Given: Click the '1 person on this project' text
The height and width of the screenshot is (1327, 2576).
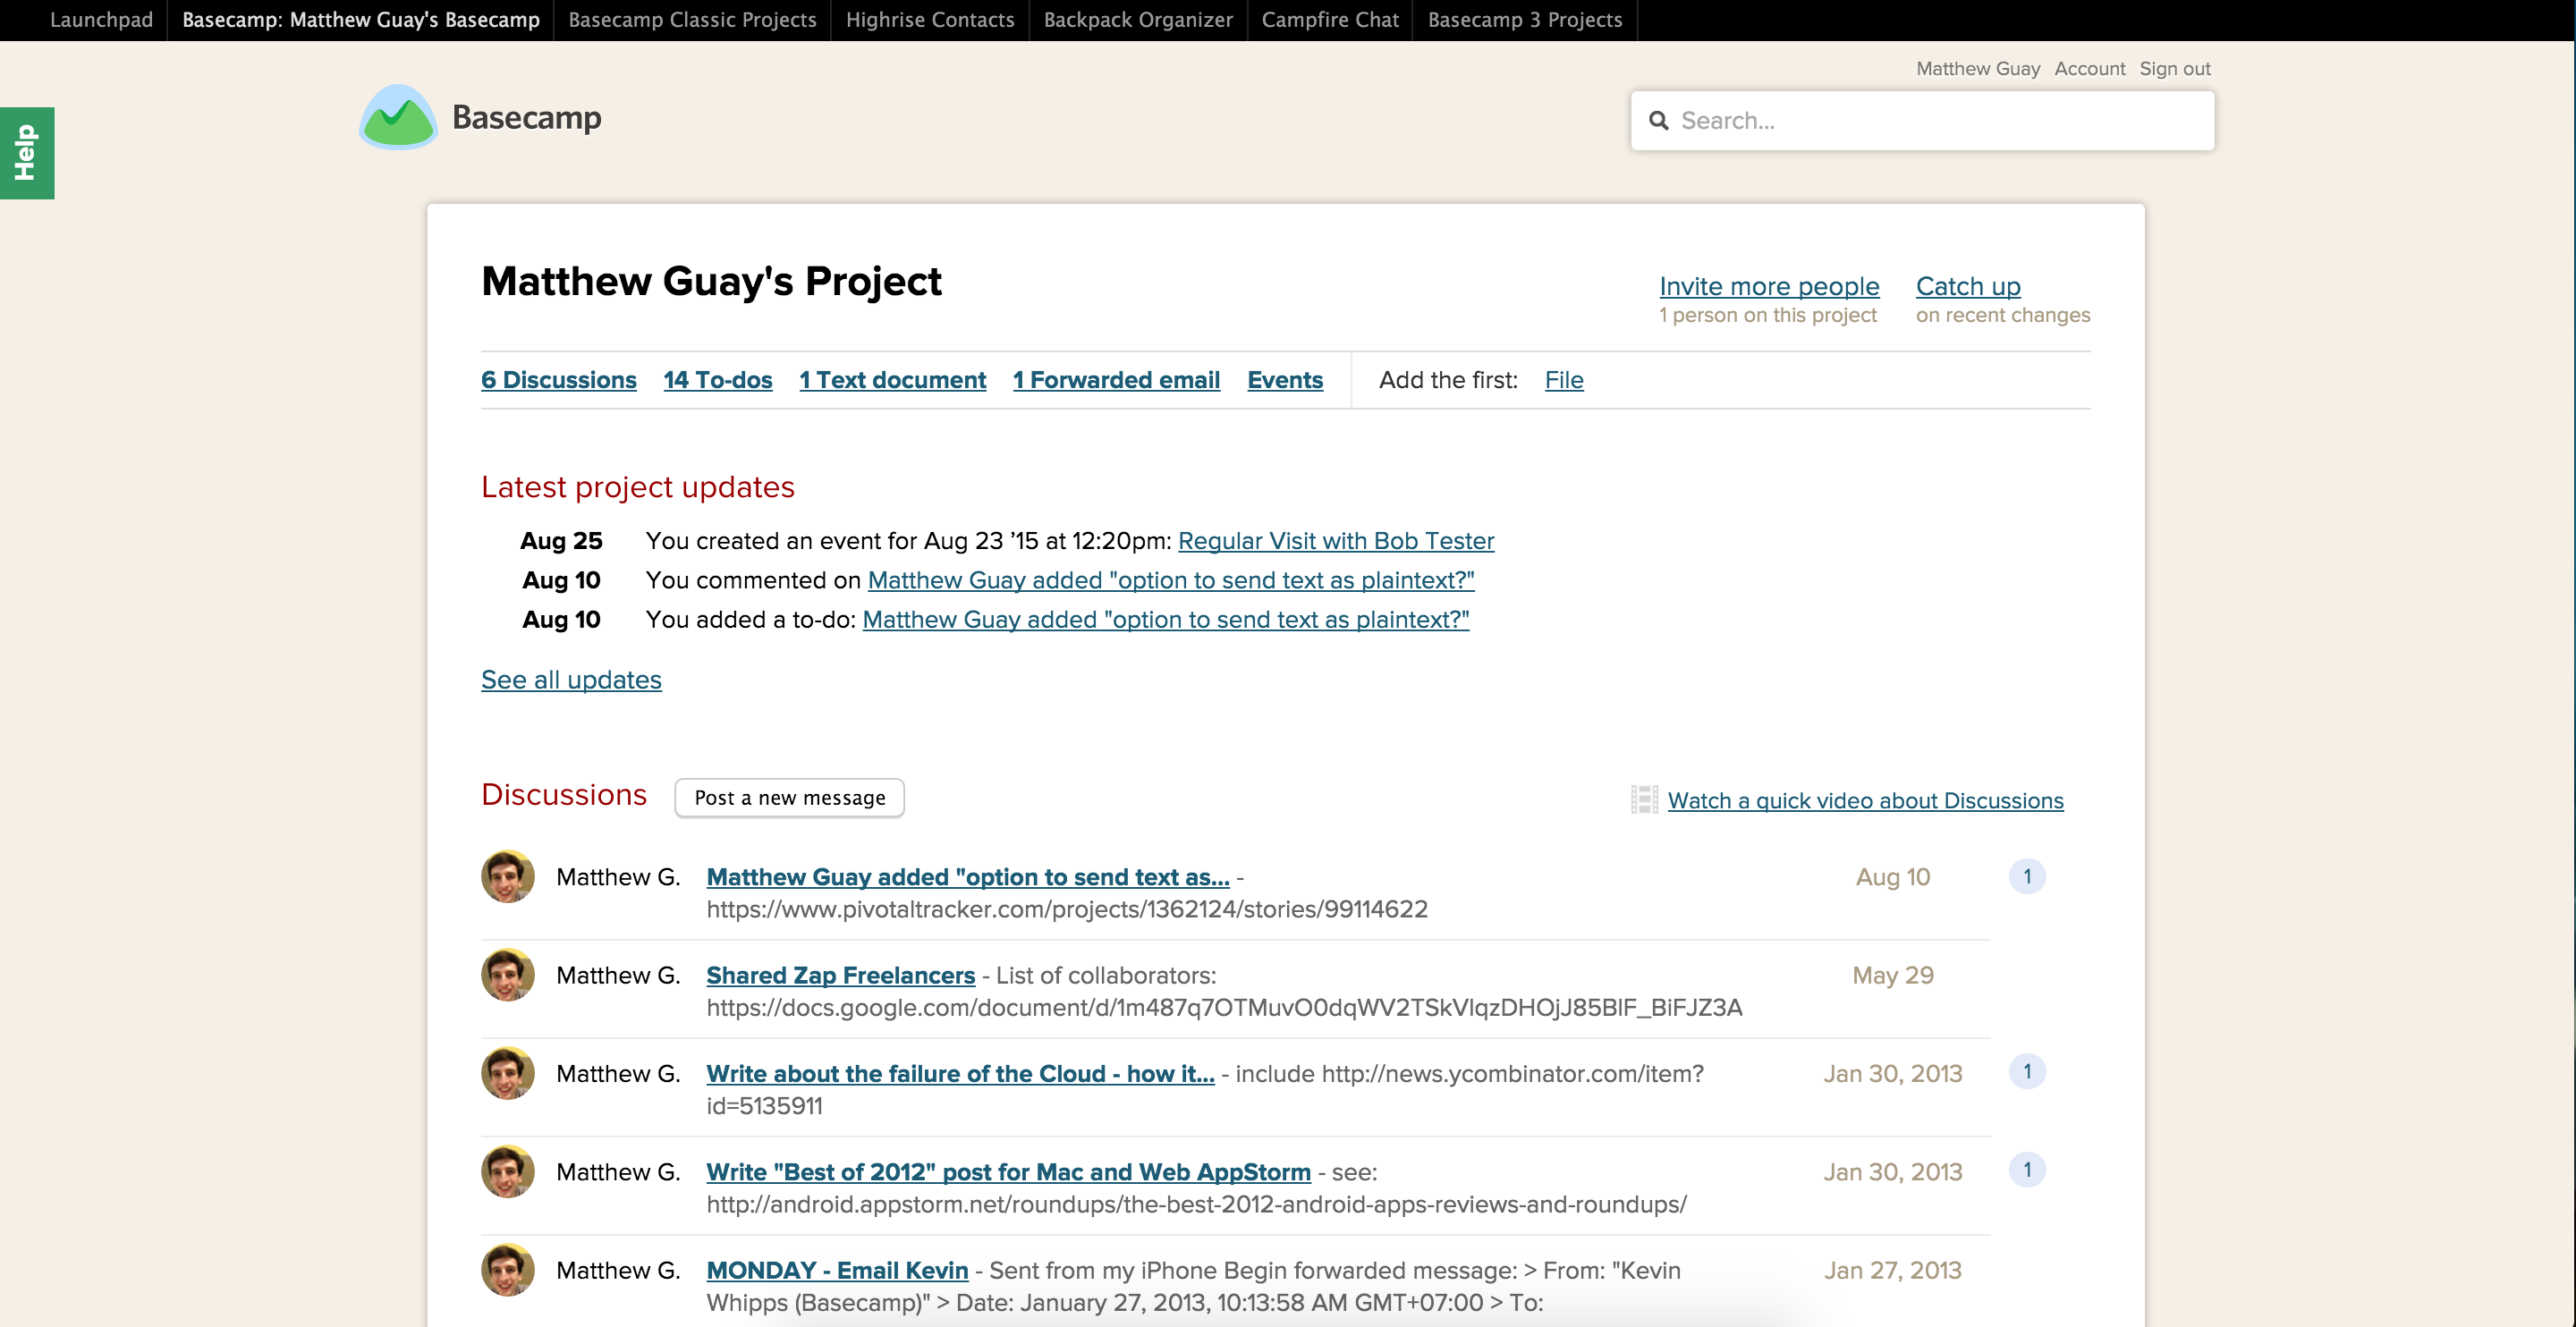Looking at the screenshot, I should pos(1768,315).
